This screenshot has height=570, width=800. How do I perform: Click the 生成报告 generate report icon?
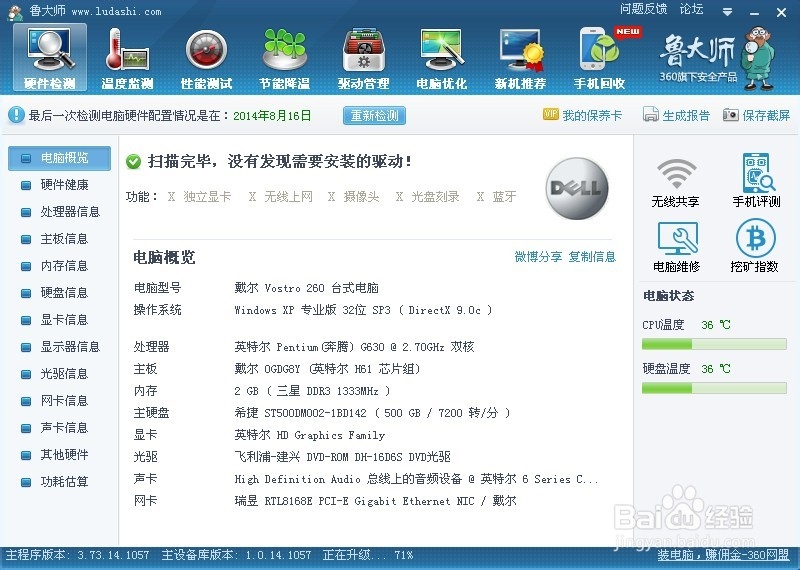651,115
